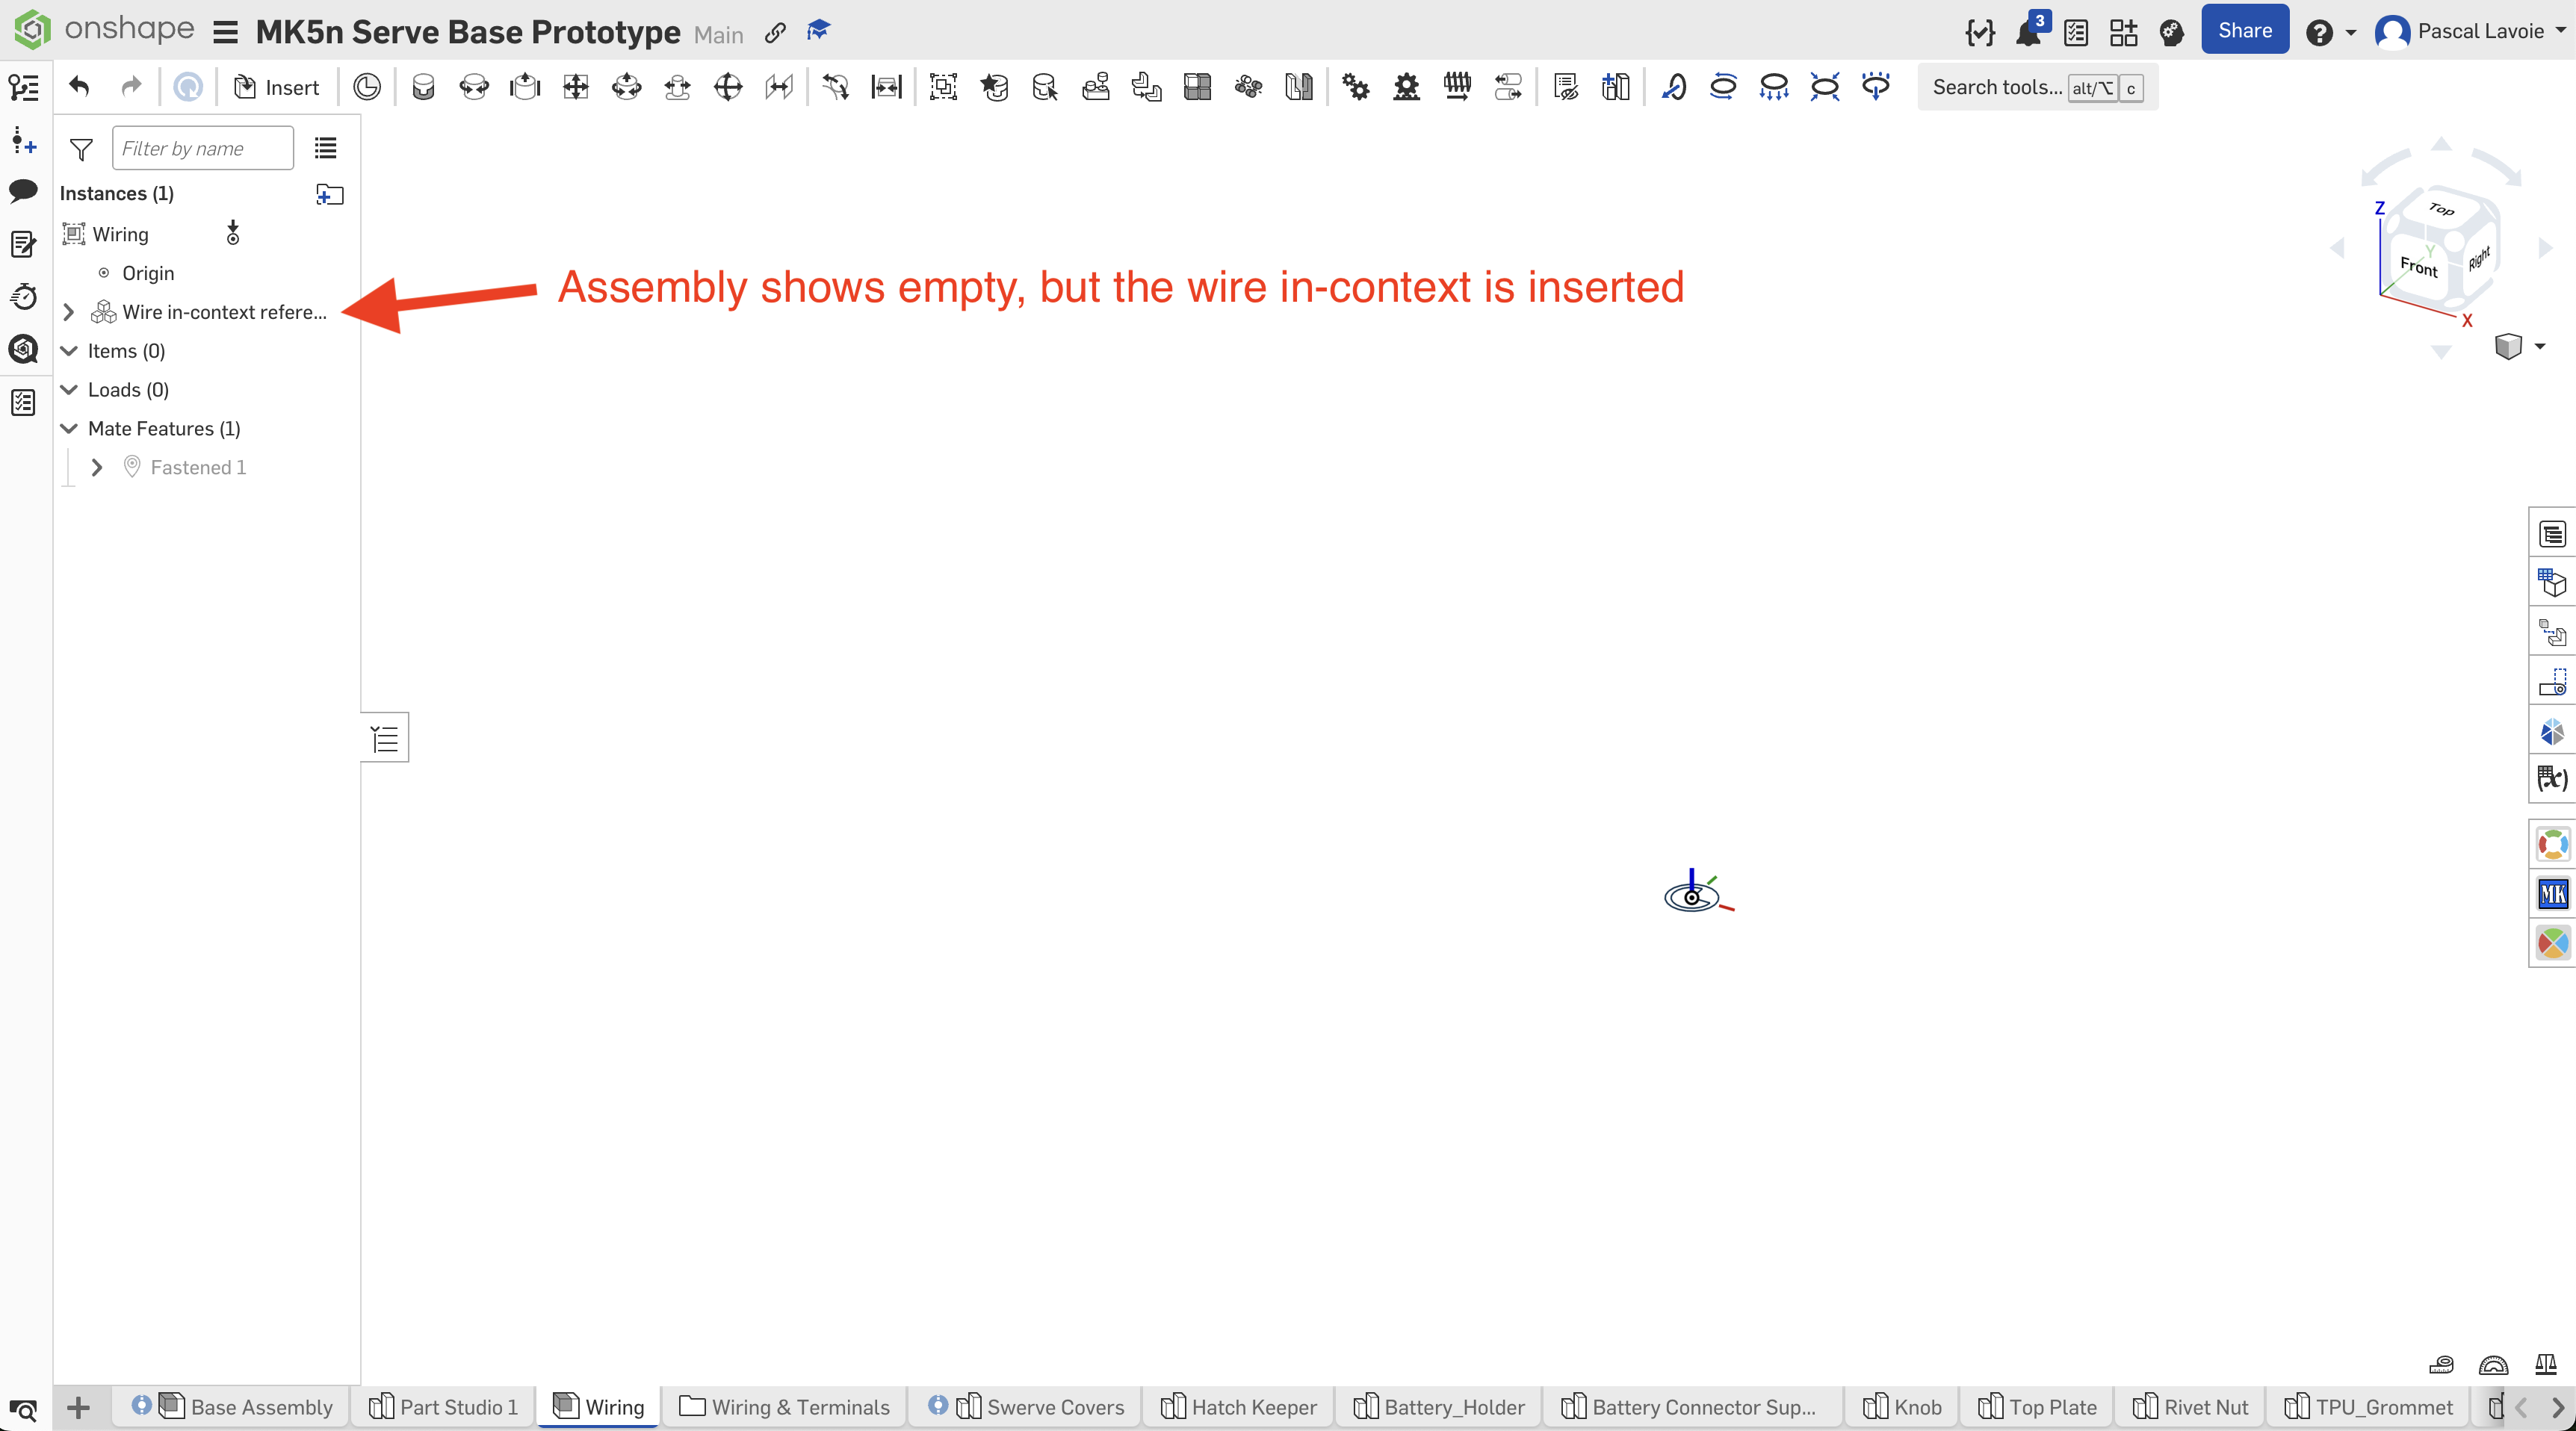This screenshot has height=1431, width=2576.
Task: Select the Fastened mate tool
Action: coord(423,87)
